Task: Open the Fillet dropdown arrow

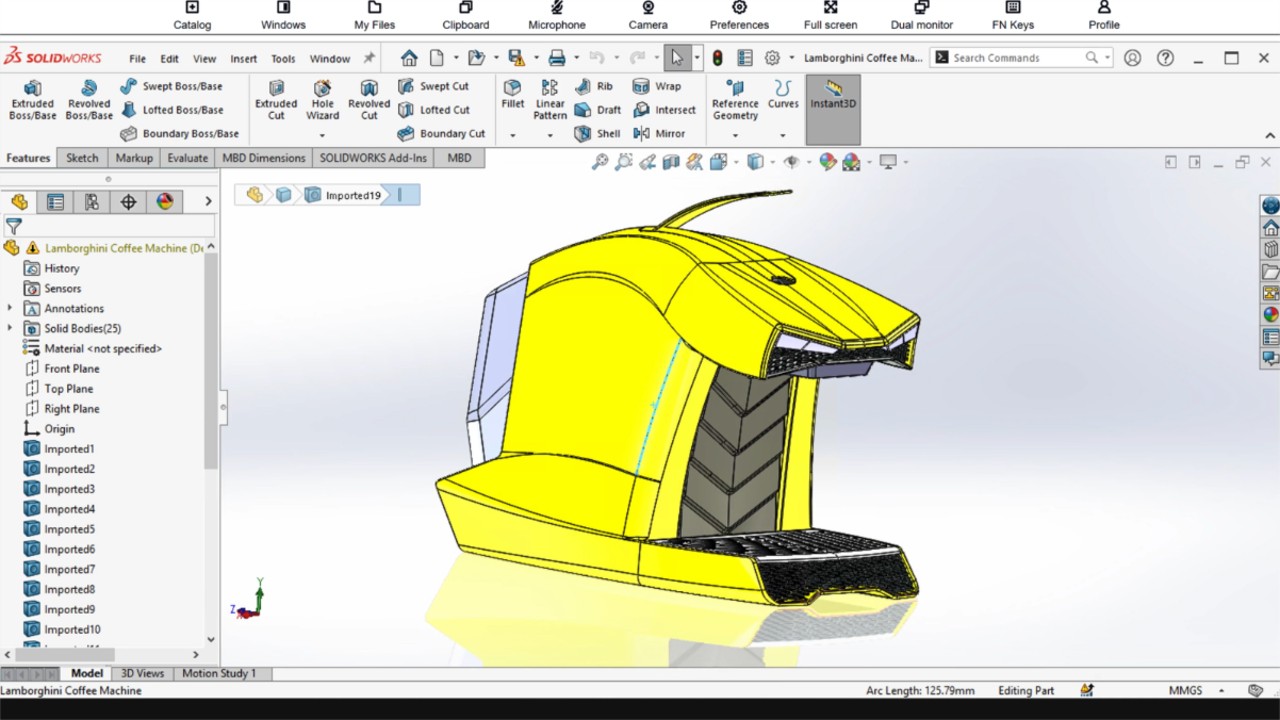Action: click(x=512, y=135)
